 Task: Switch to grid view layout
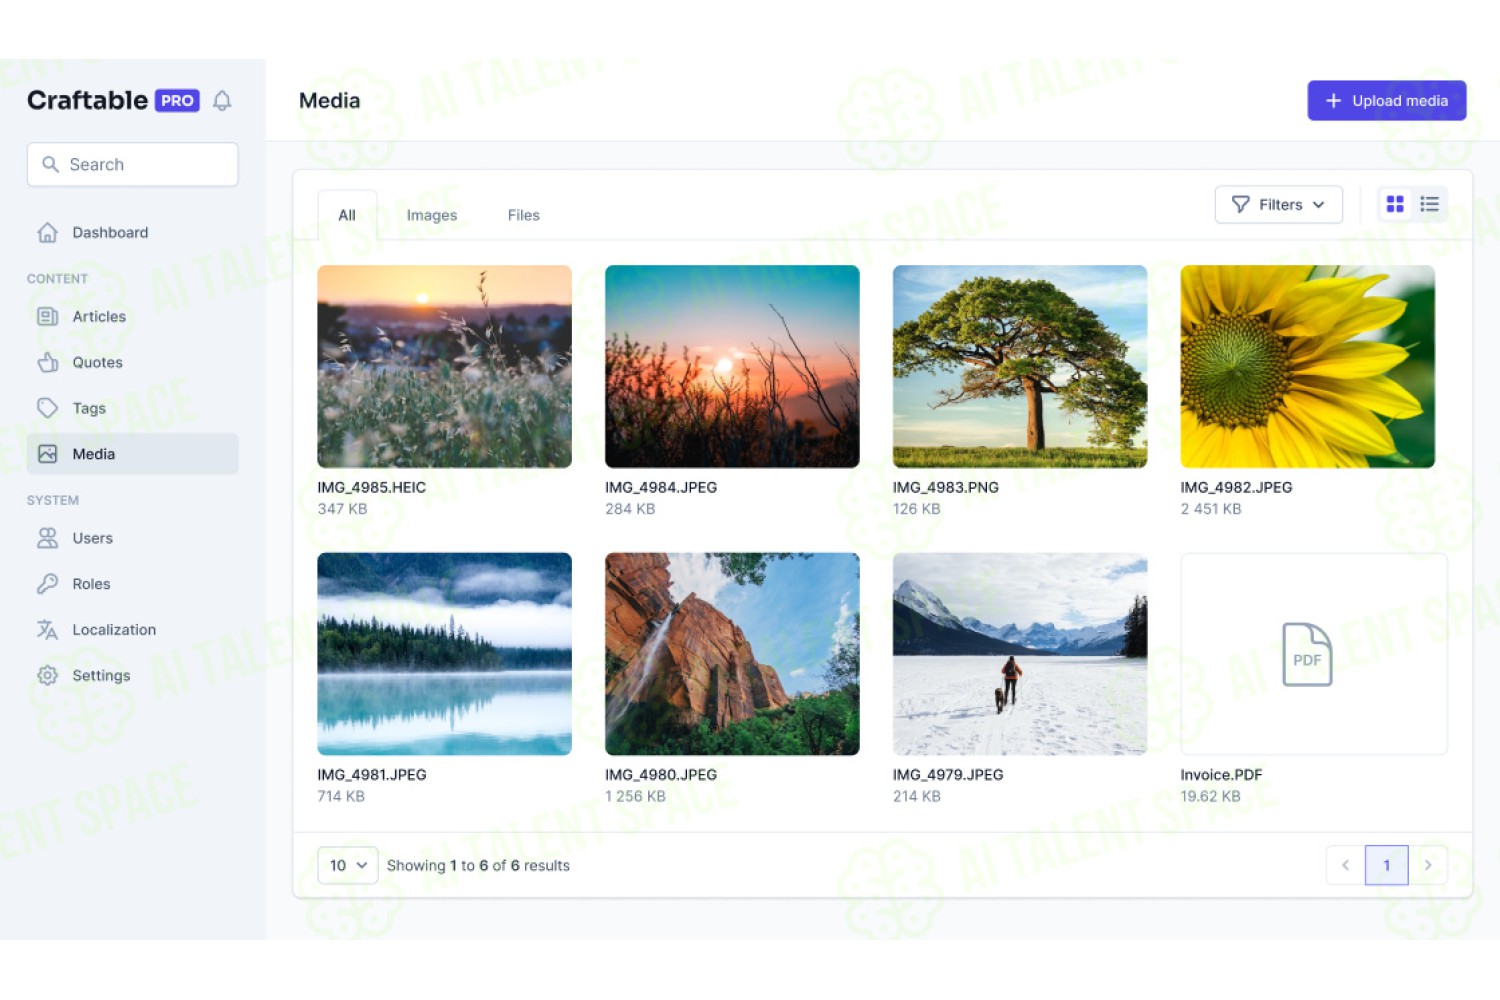click(1395, 204)
